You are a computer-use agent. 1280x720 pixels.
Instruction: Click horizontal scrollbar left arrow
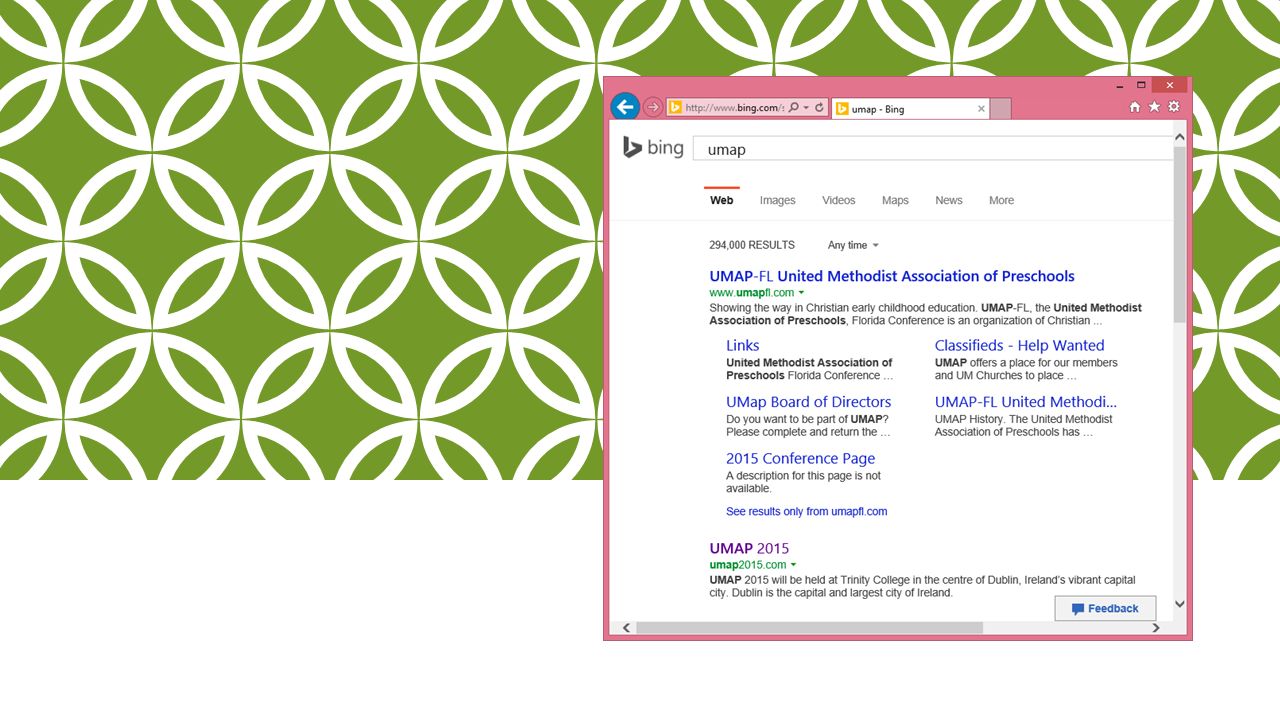click(627, 628)
